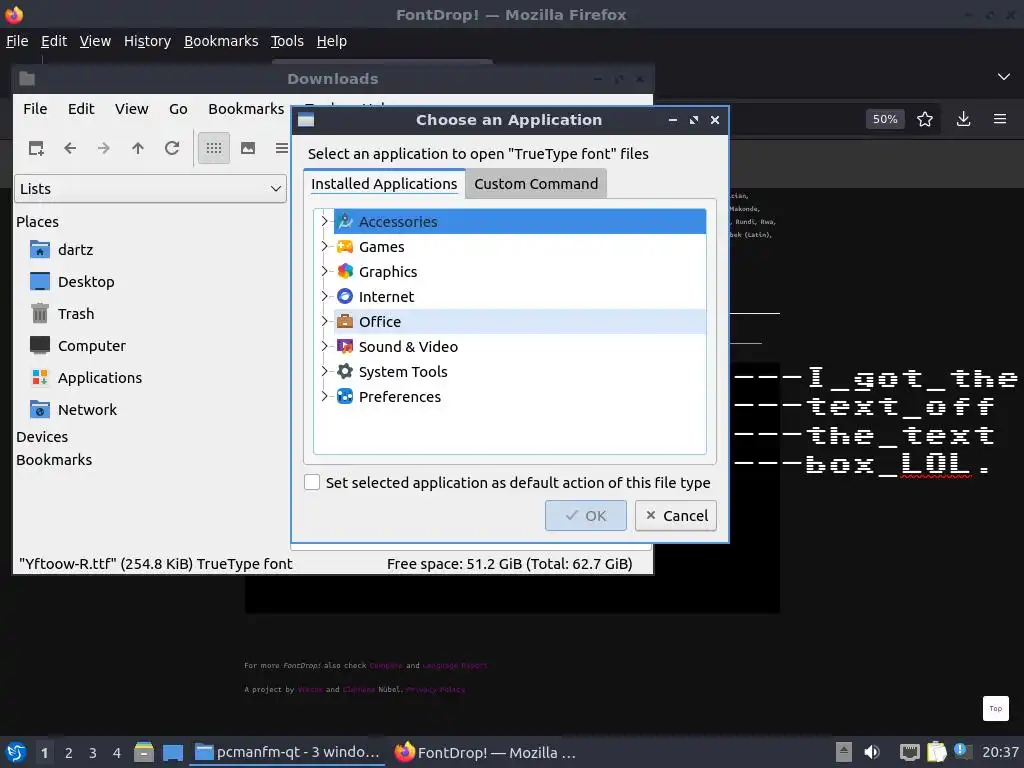This screenshot has height=768, width=1024.
Task: Click the volume icon in system tray
Action: [872, 752]
